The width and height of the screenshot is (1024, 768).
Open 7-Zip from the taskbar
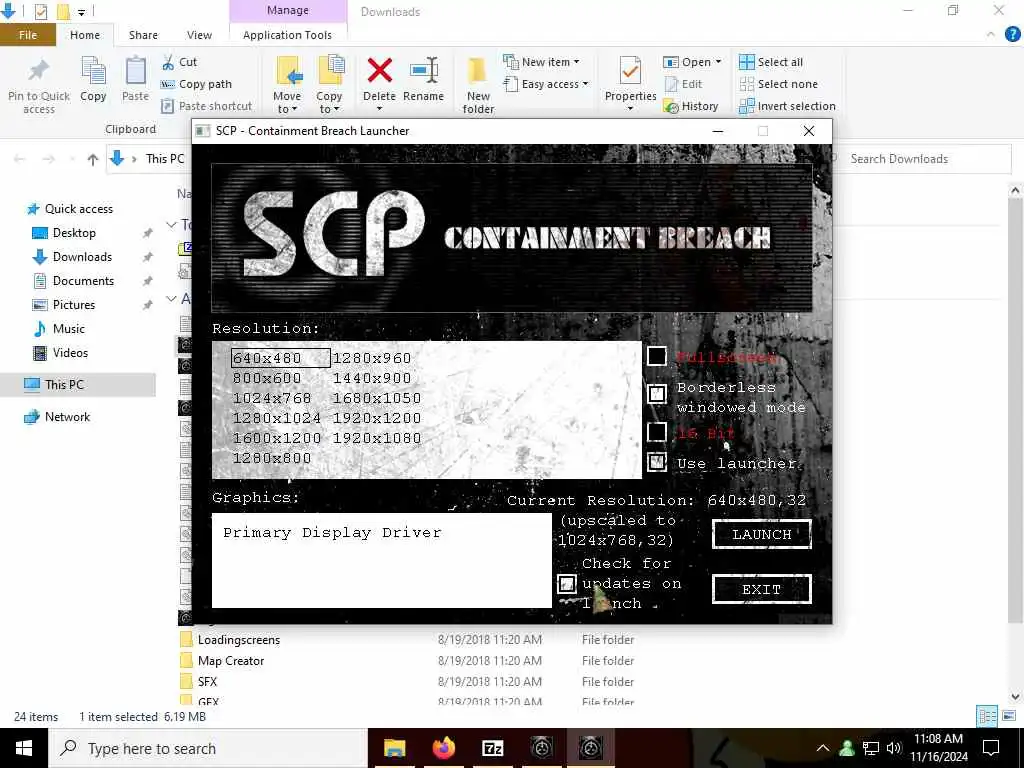(x=492, y=748)
